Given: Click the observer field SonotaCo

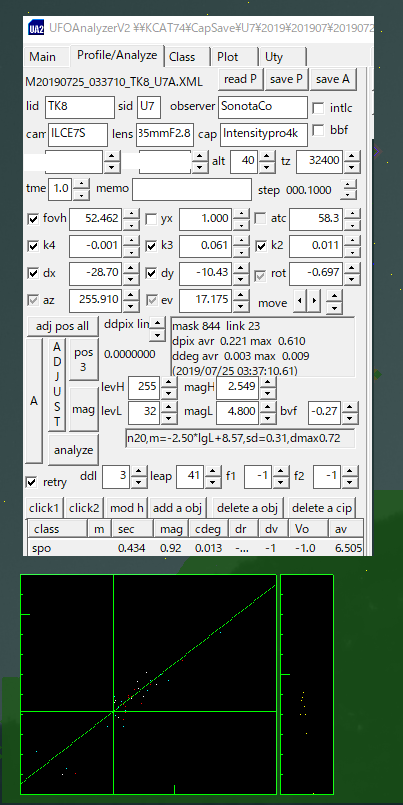Looking at the screenshot, I should [x=262, y=107].
